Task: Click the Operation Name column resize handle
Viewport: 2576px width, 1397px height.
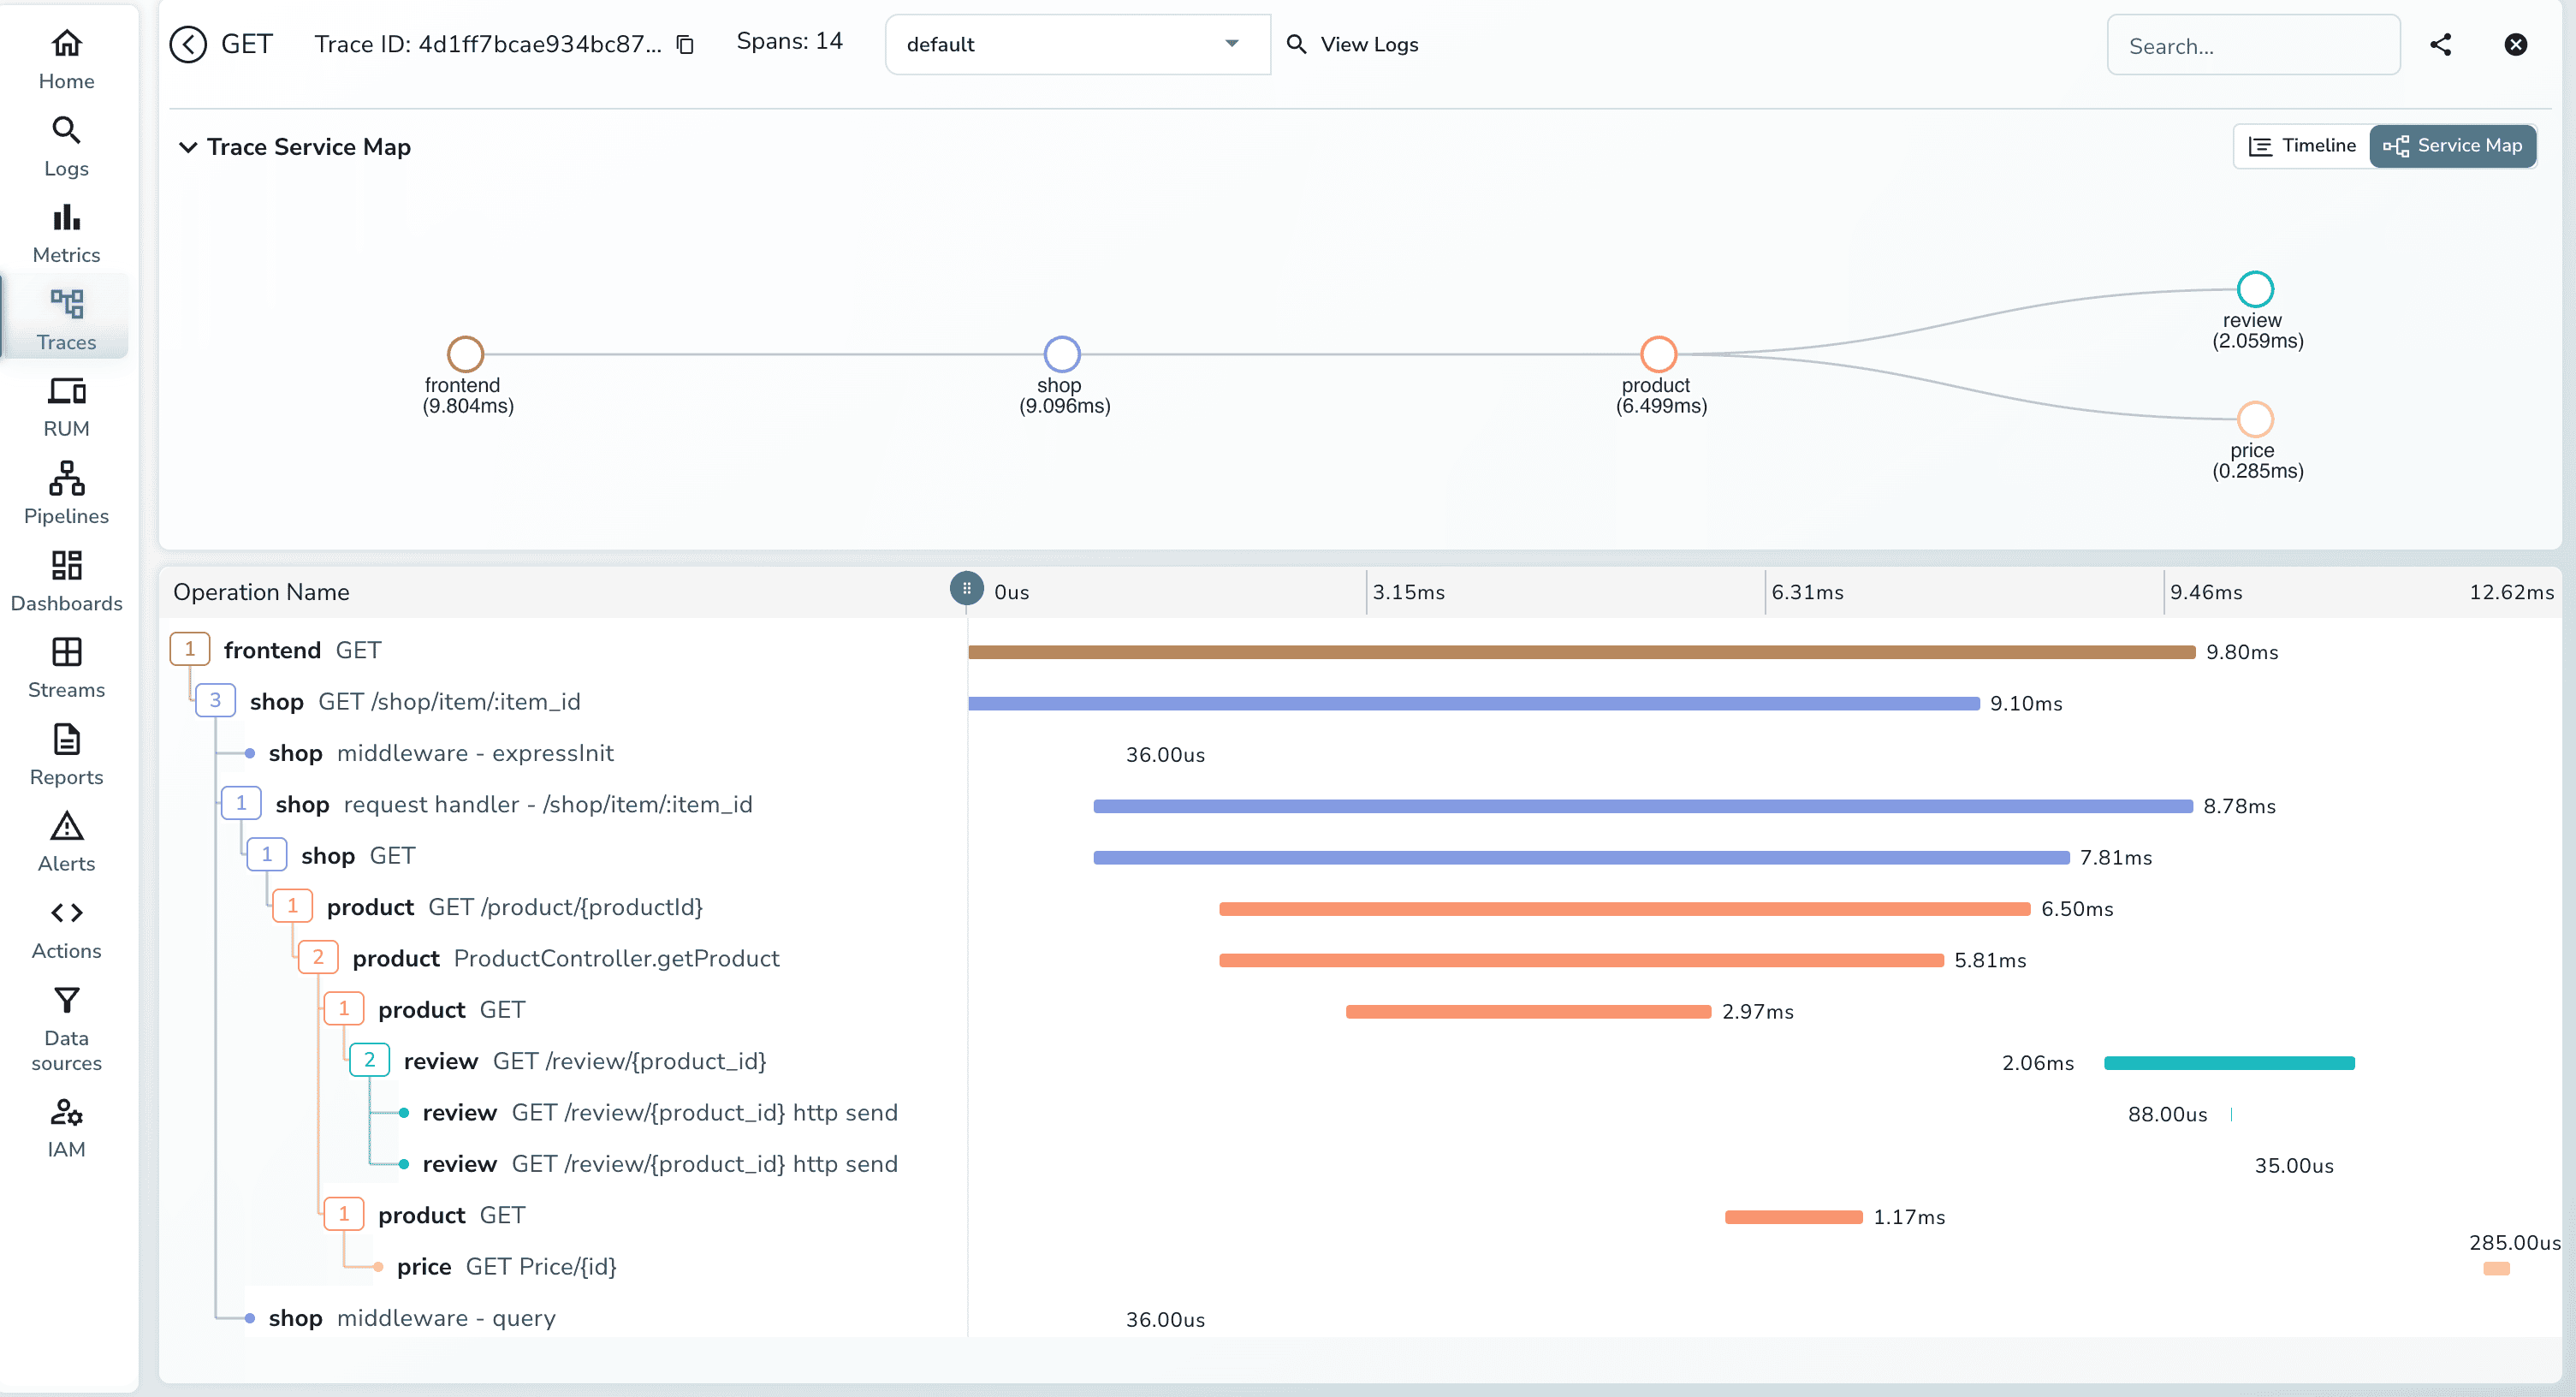Action: tap(966, 589)
